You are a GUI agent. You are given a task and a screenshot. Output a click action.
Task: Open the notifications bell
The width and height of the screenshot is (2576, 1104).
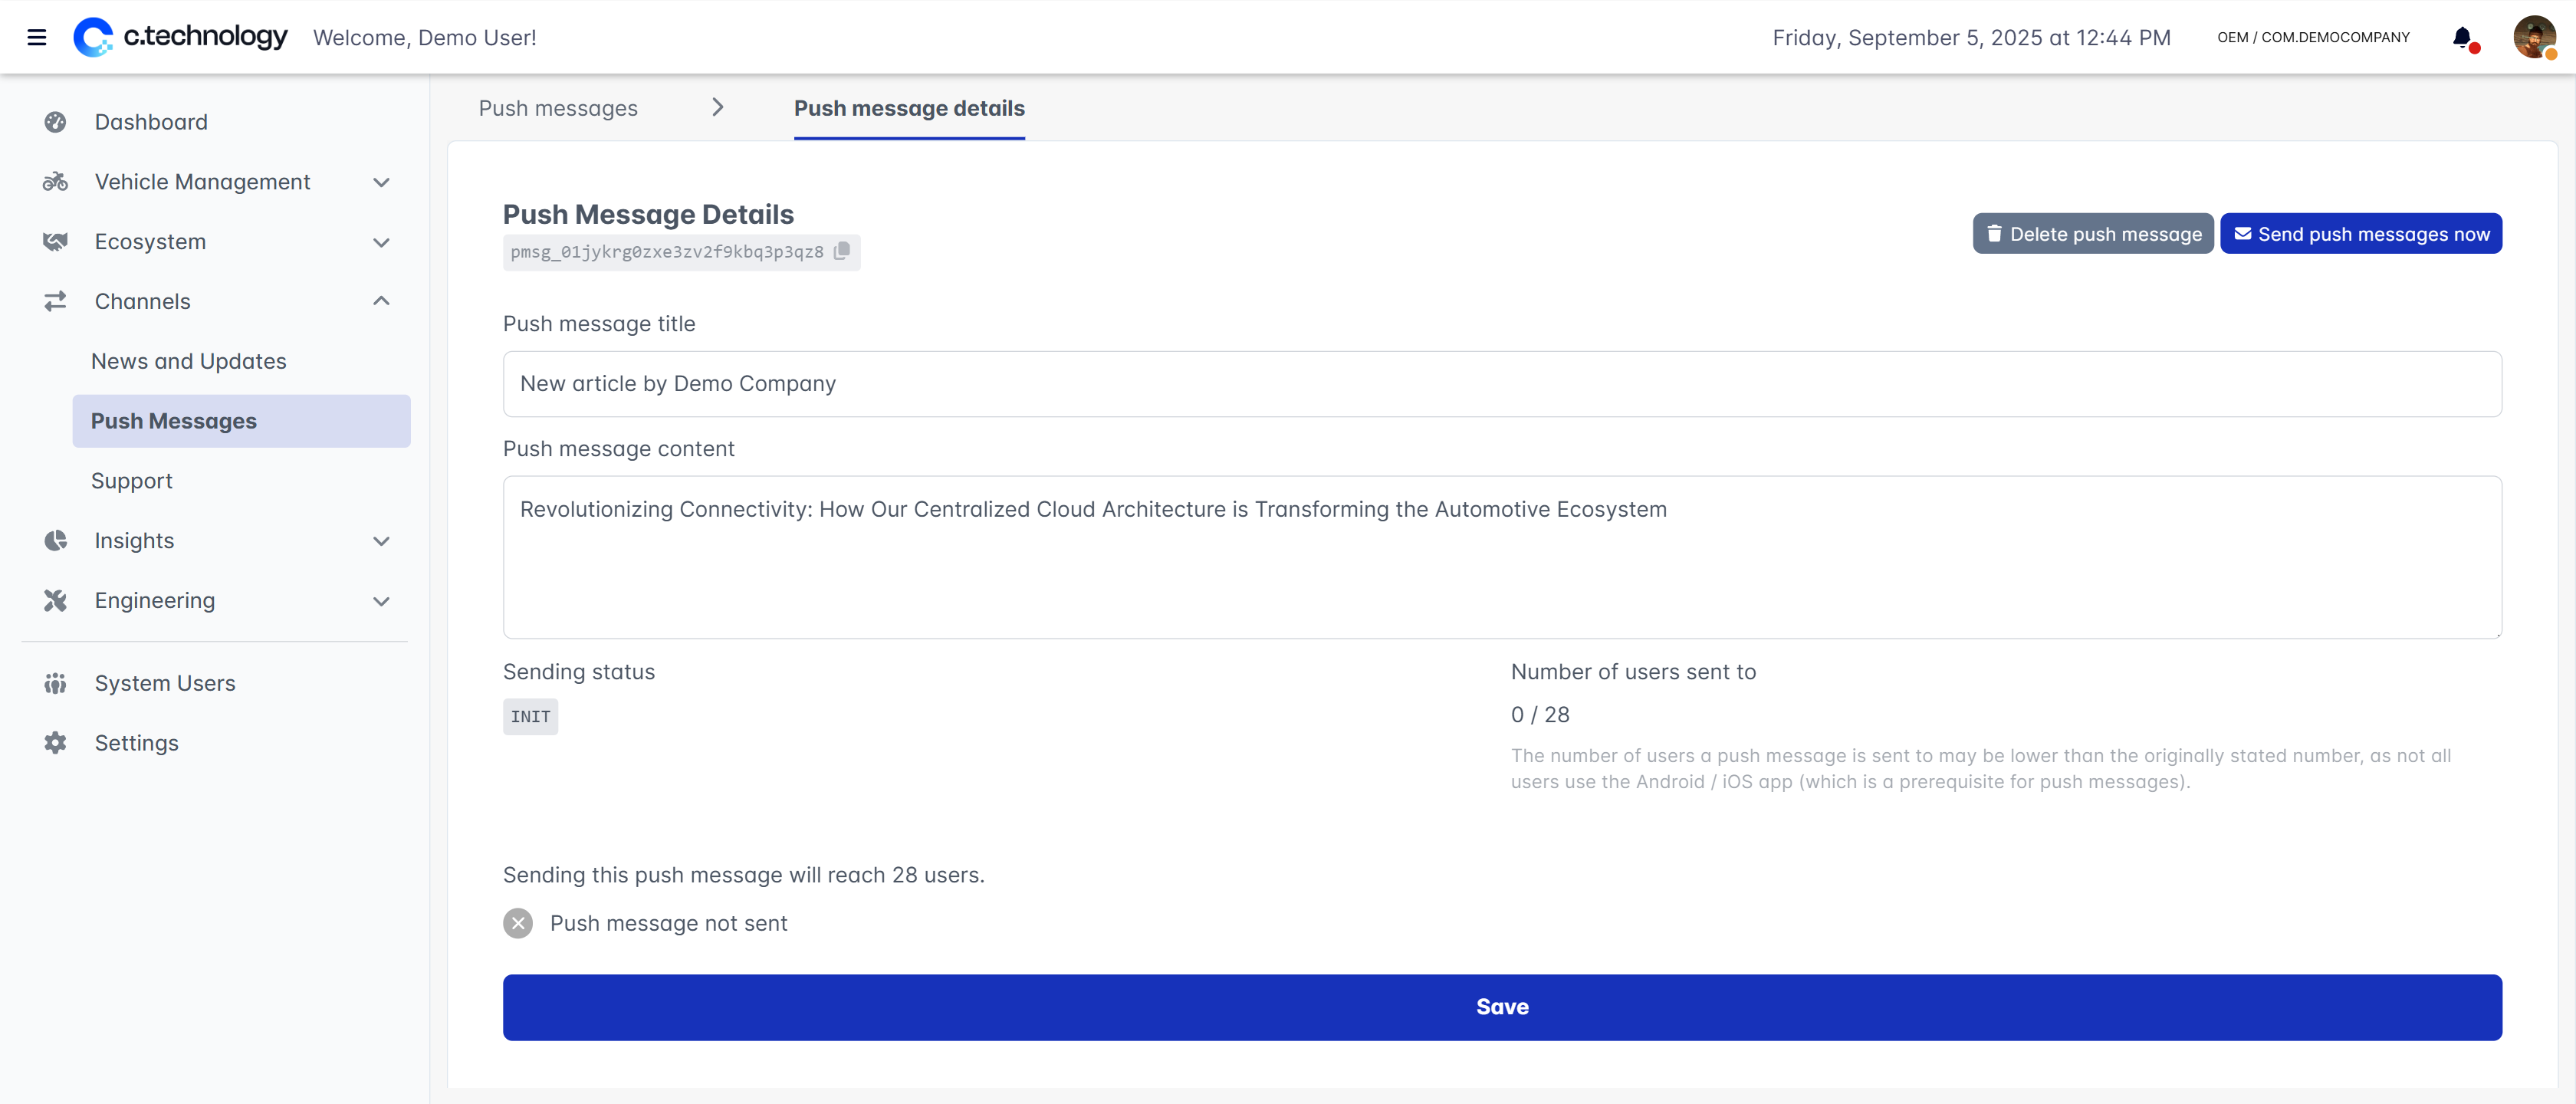(x=2462, y=38)
